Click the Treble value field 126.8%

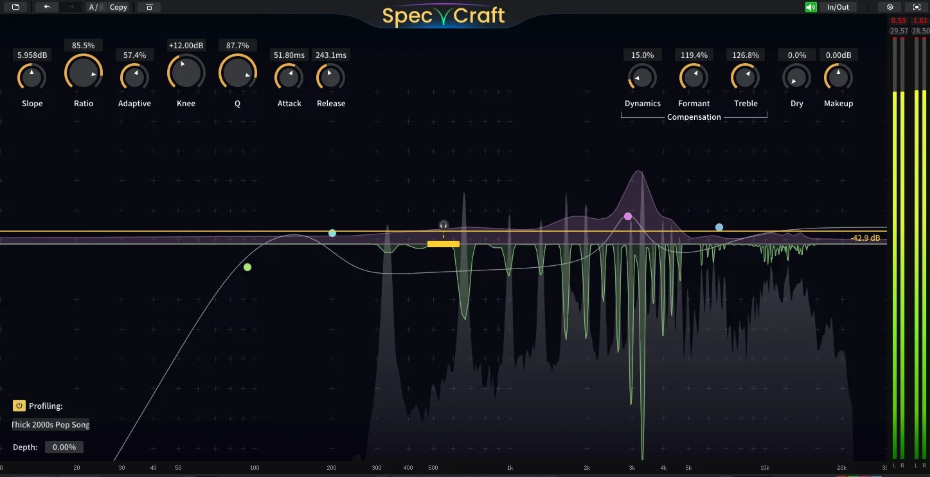(746, 55)
